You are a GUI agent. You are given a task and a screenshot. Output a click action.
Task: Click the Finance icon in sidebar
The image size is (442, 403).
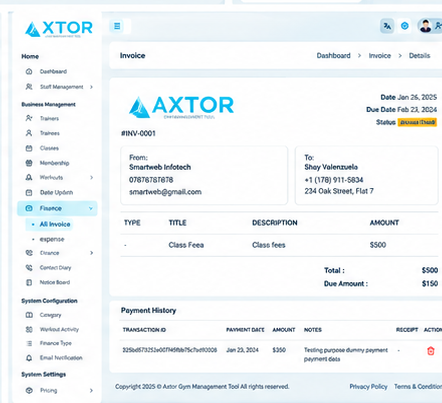point(29,208)
